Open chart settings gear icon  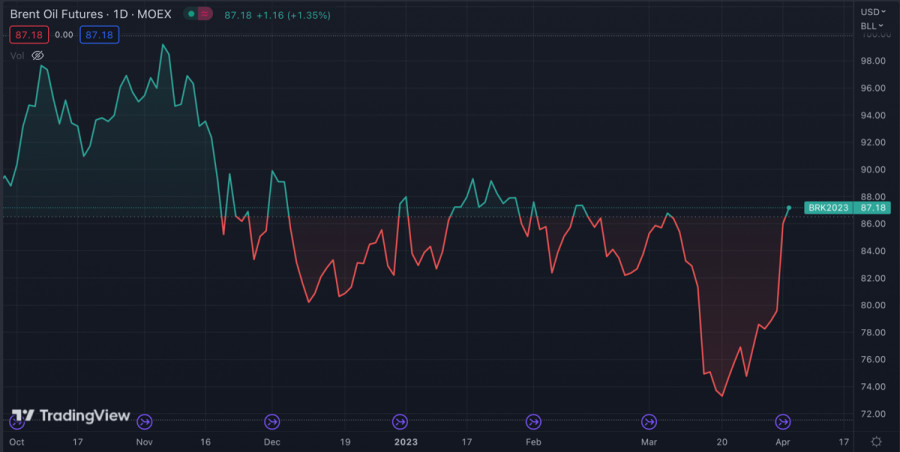click(876, 441)
